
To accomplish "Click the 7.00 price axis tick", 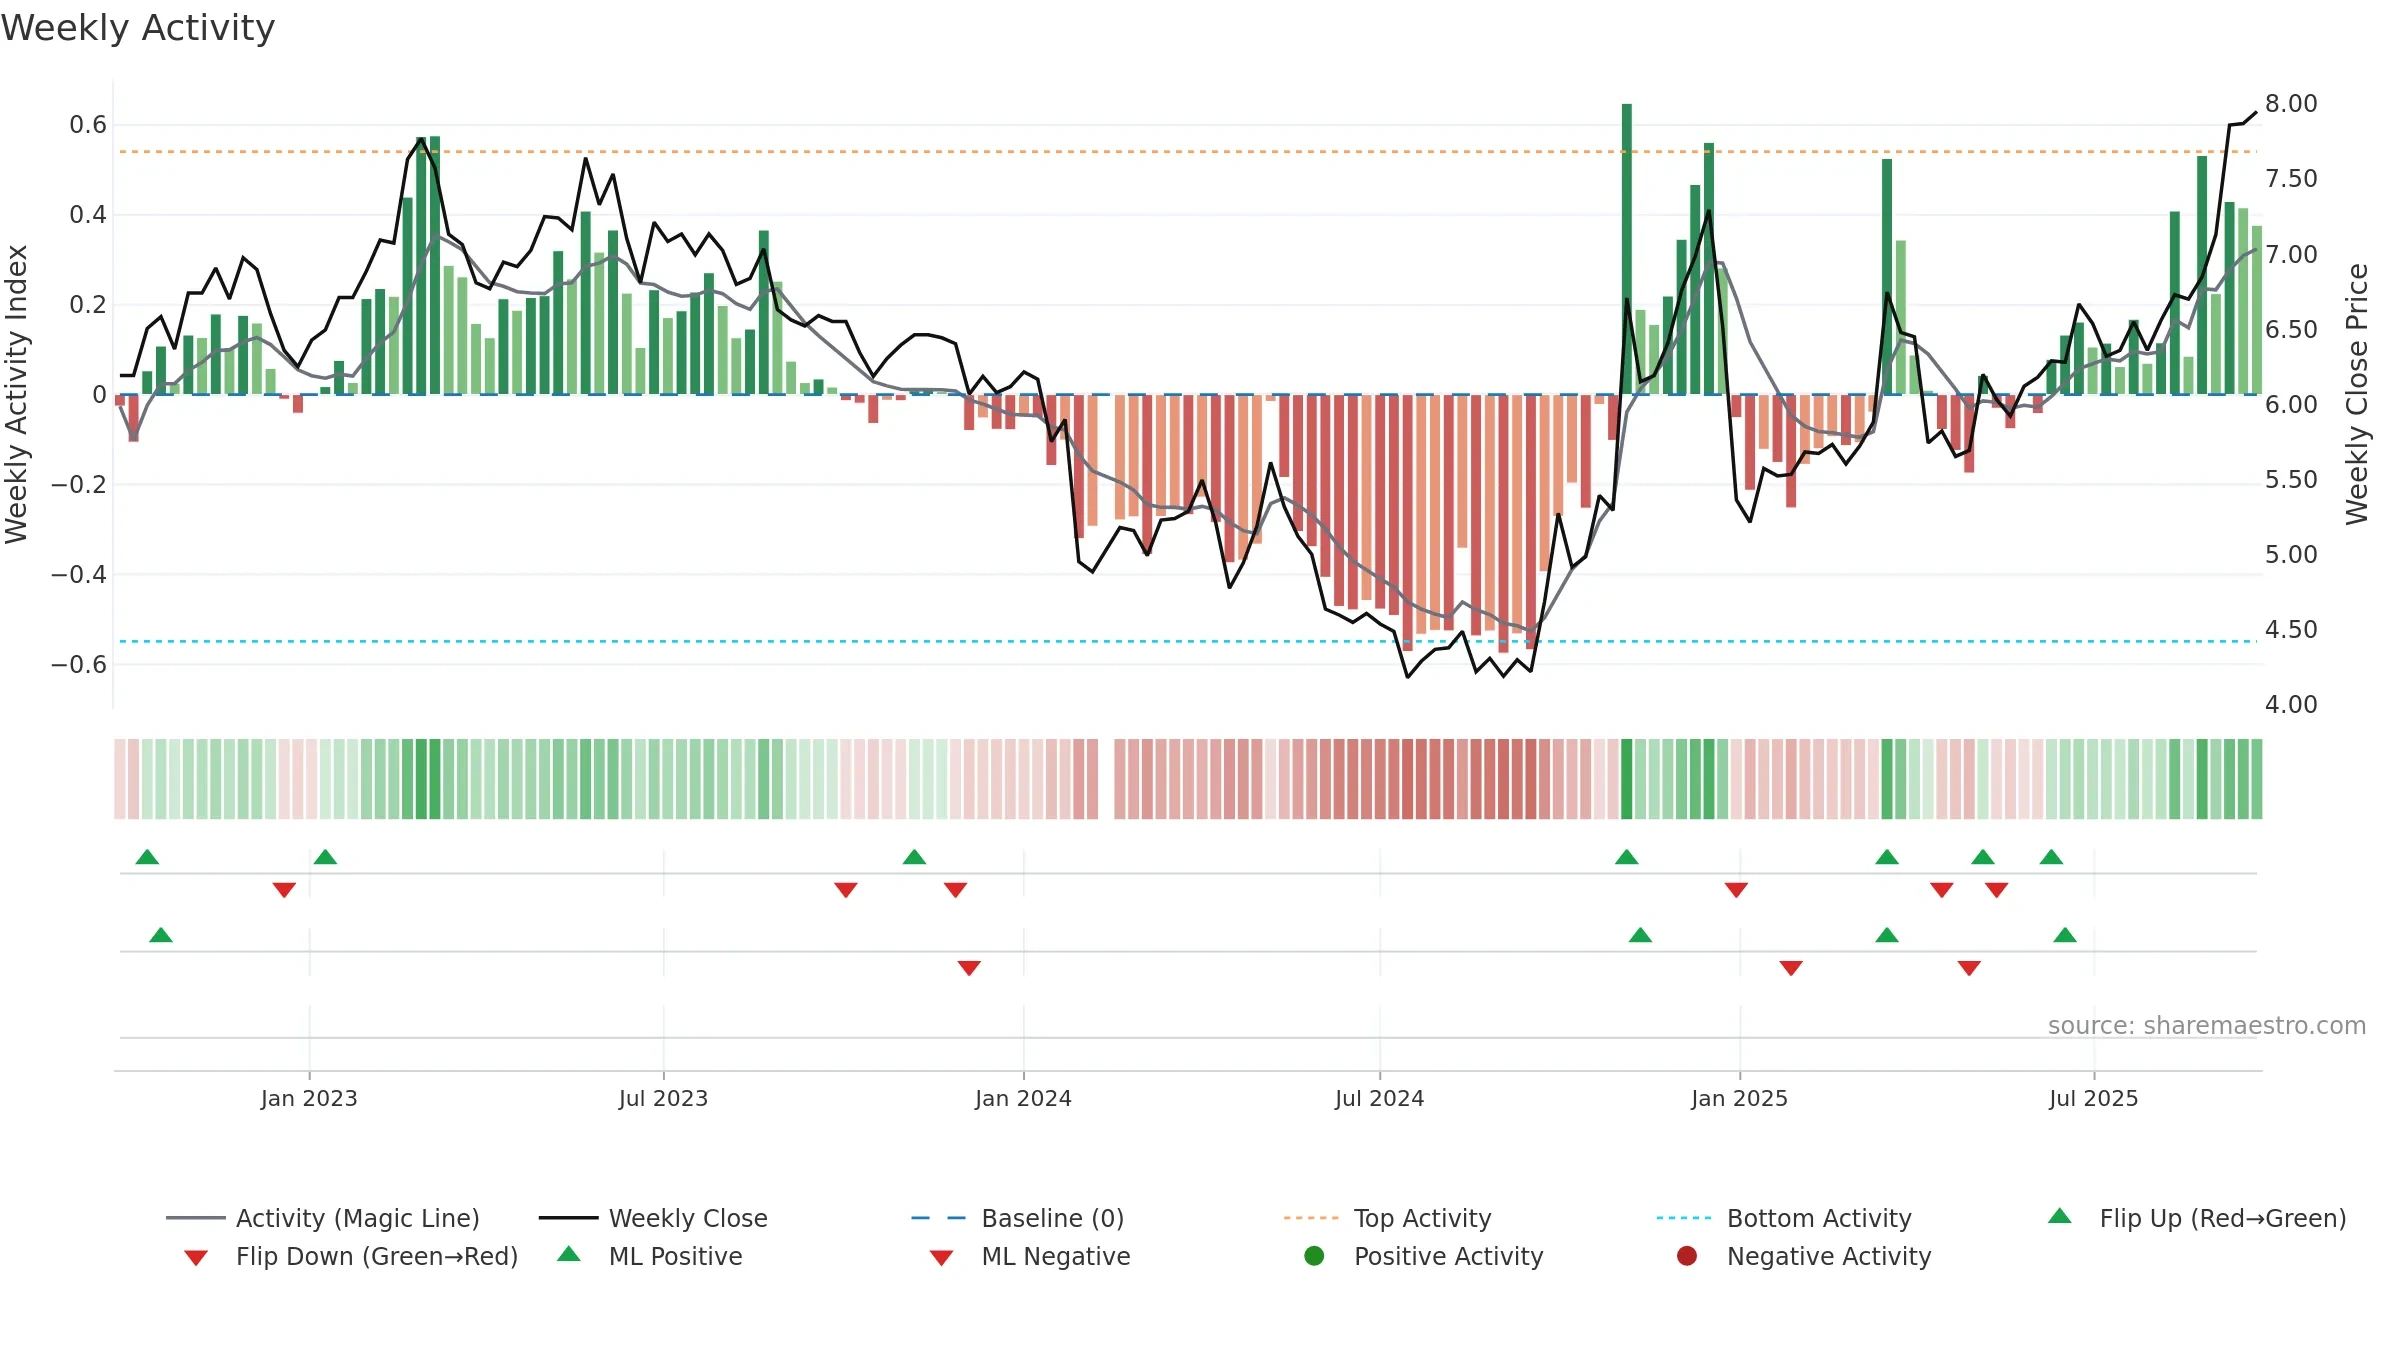I will coord(2291,255).
